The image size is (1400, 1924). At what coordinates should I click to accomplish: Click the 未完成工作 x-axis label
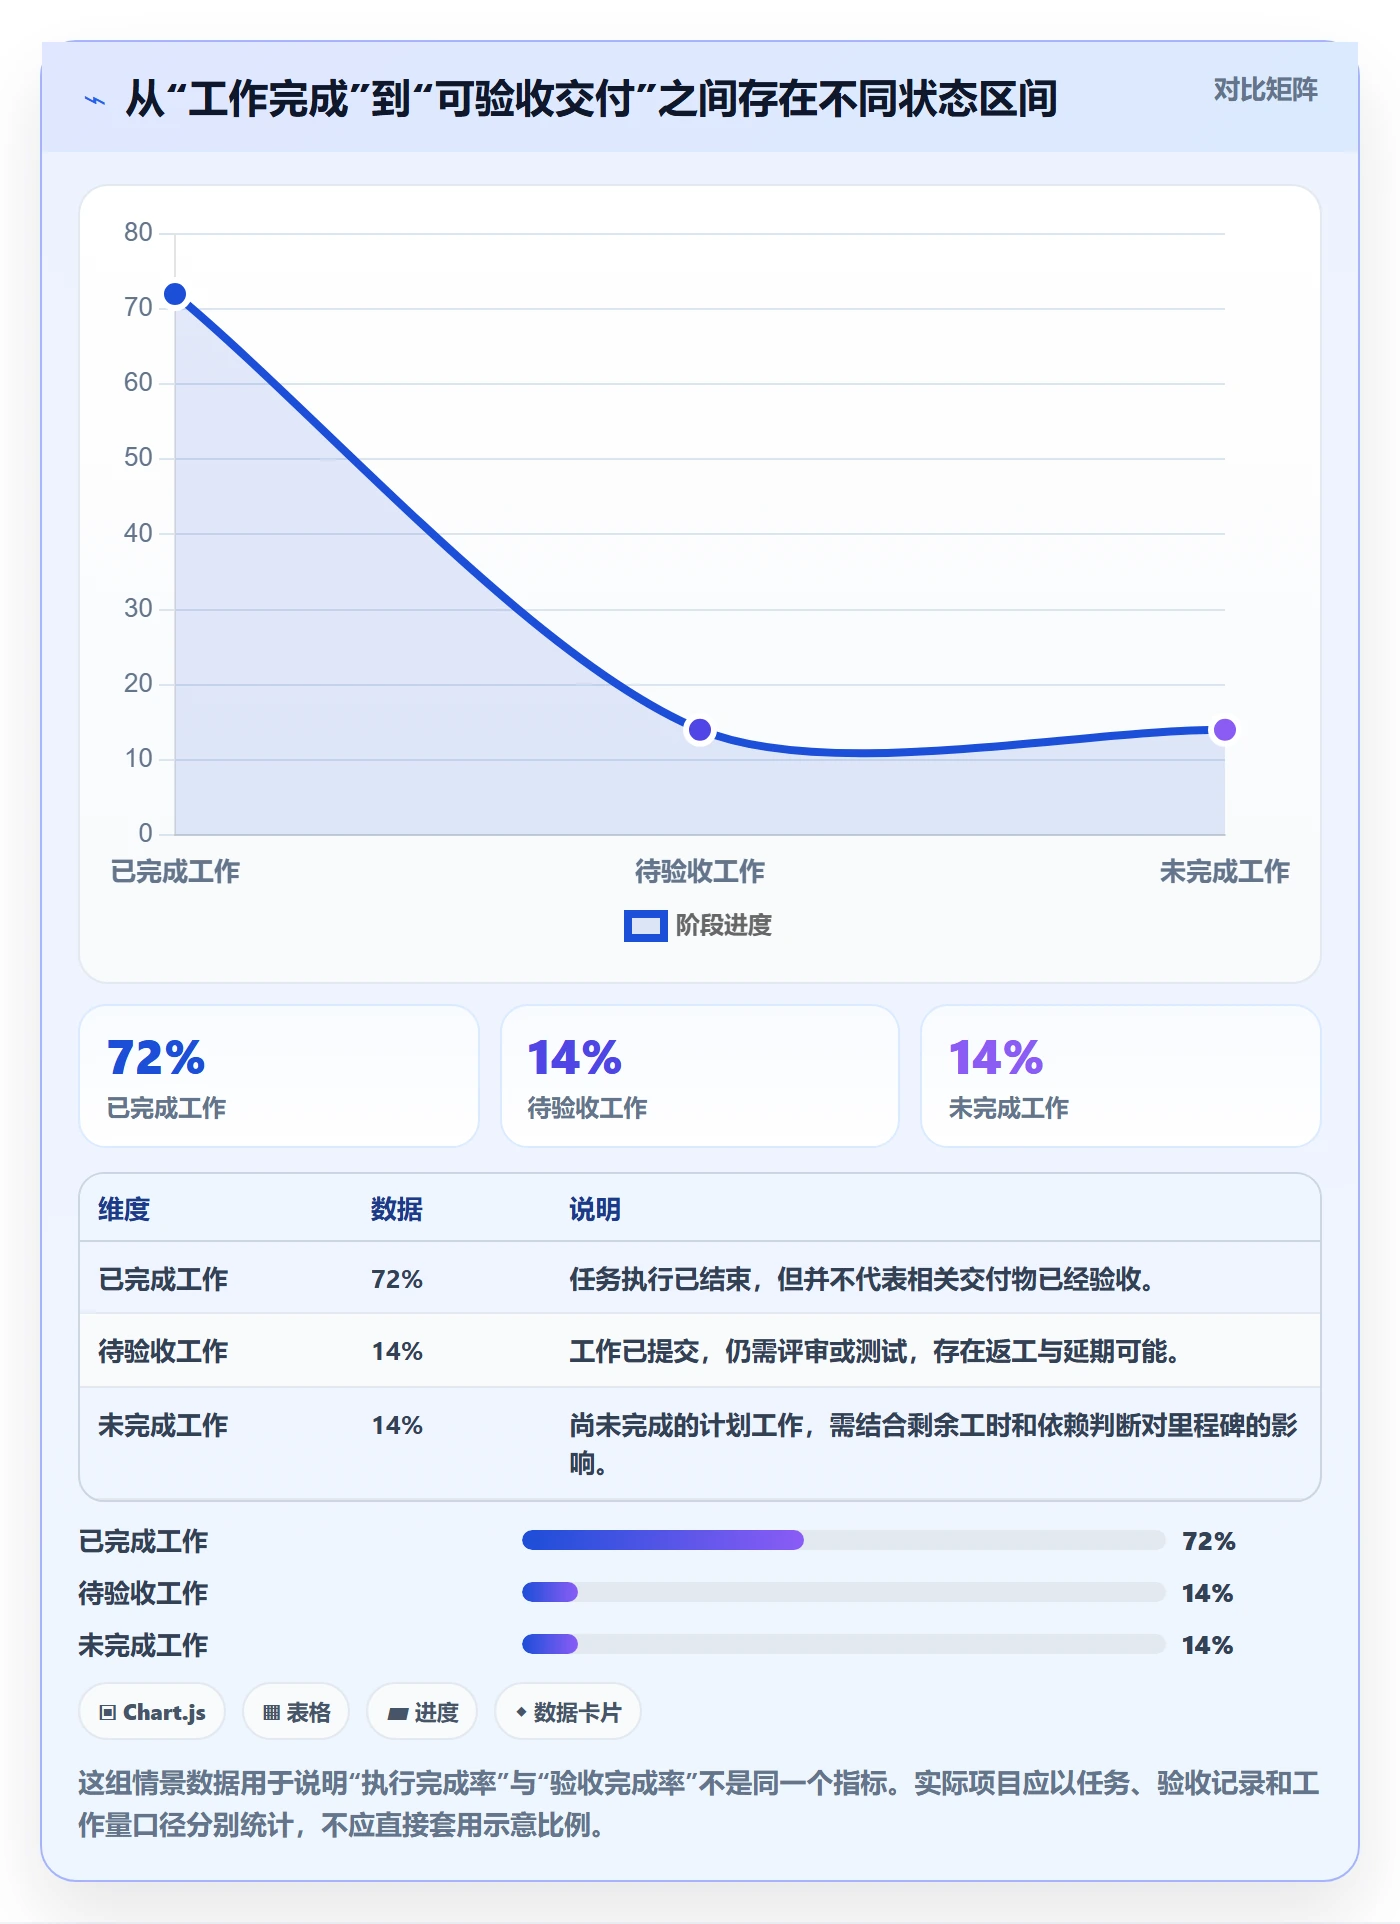[x=1224, y=872]
